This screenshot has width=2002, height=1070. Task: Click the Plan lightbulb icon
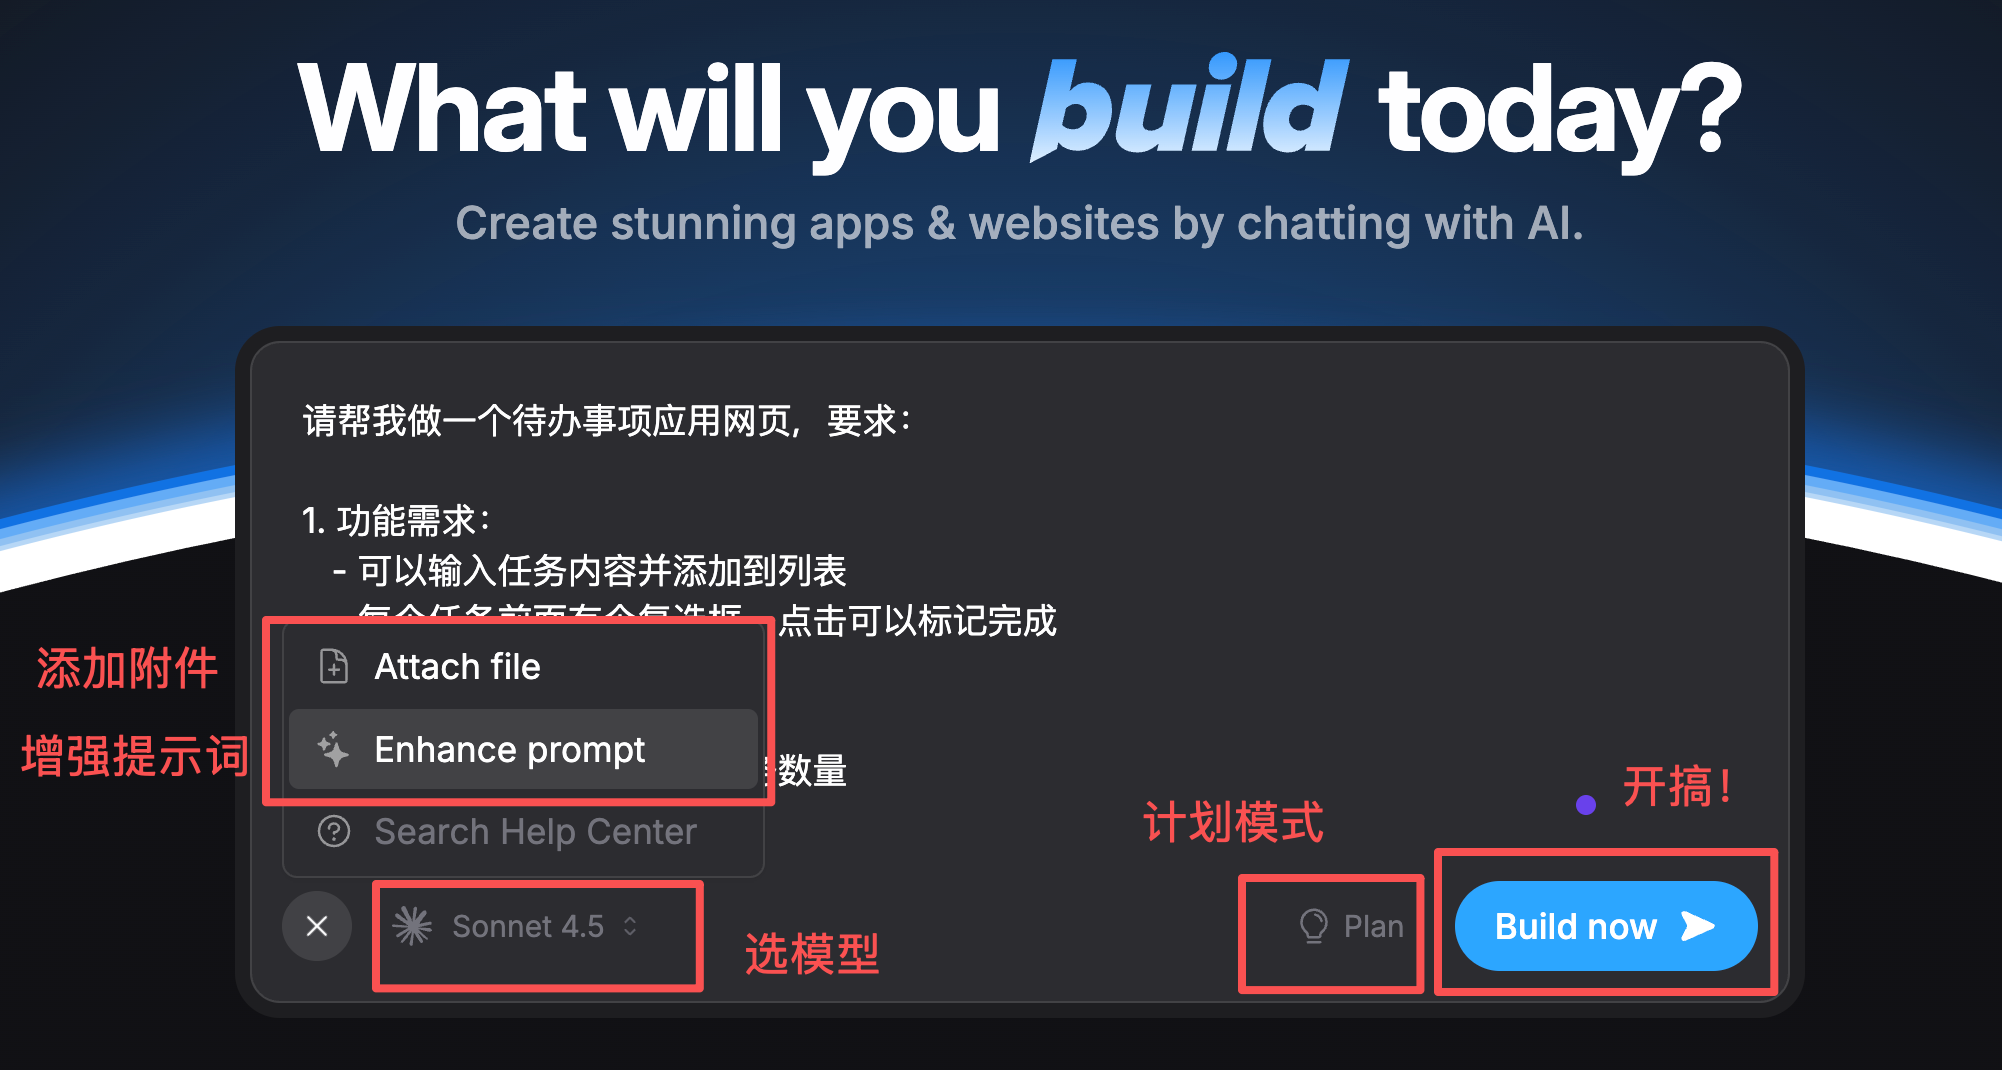coord(1313,926)
